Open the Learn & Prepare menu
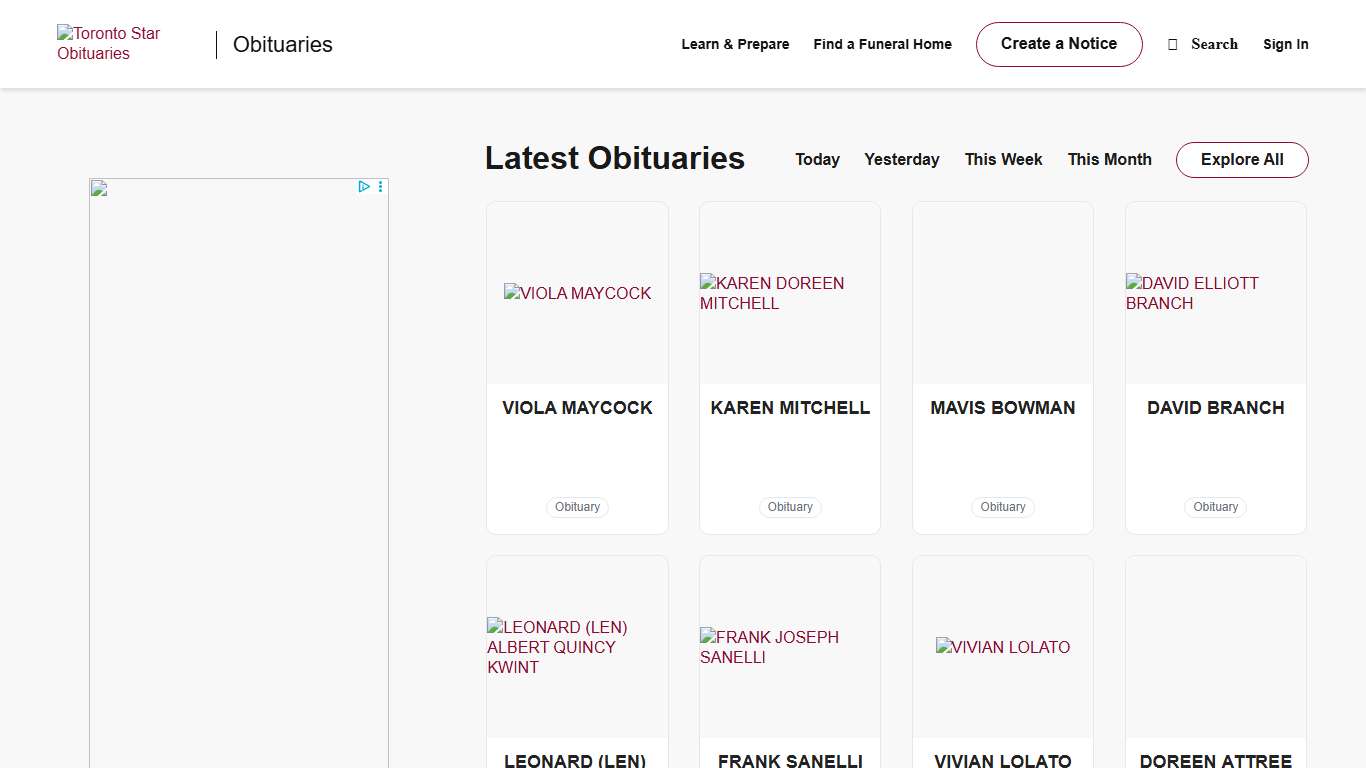 click(735, 44)
